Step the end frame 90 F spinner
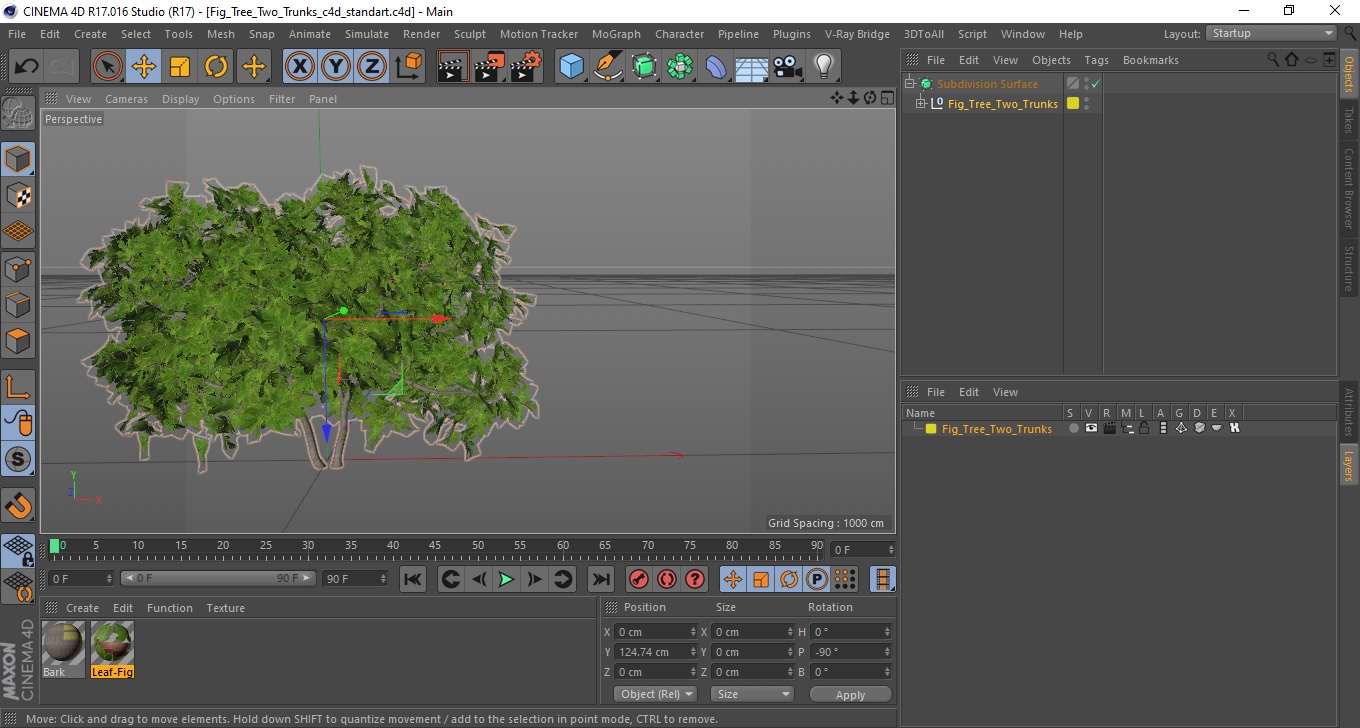The image size is (1360, 728). 382,579
